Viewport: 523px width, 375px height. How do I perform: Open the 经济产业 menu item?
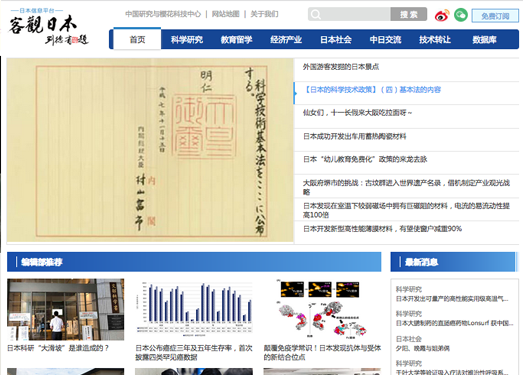click(x=286, y=40)
